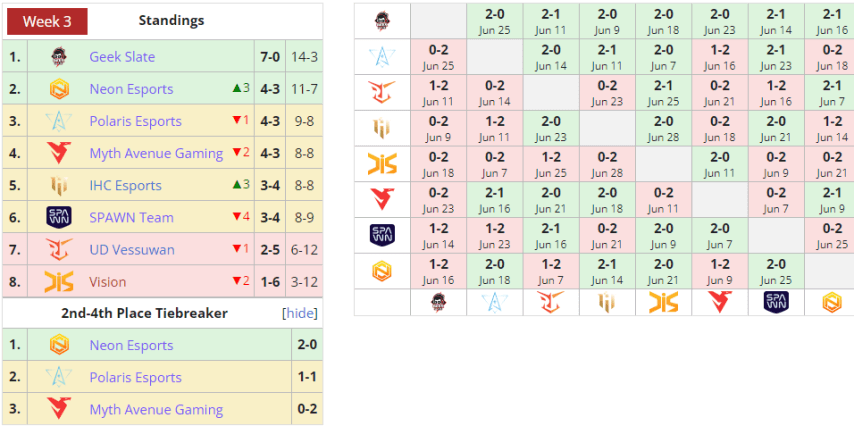Click the 2-0 Jun 25 cell in Geek Slate row

(495, 21)
